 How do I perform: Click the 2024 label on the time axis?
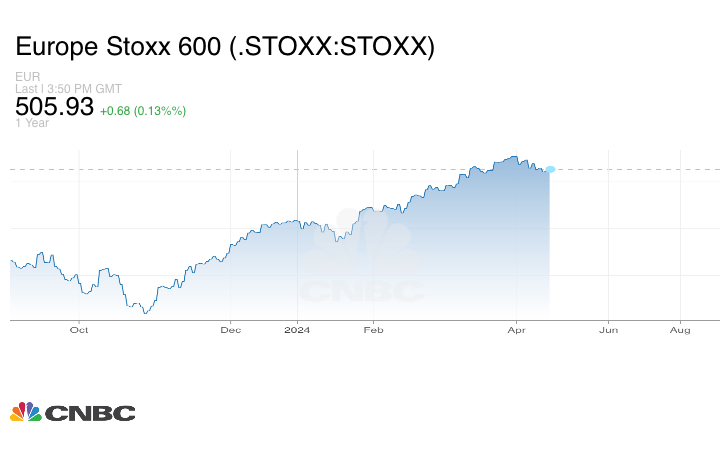click(x=298, y=329)
